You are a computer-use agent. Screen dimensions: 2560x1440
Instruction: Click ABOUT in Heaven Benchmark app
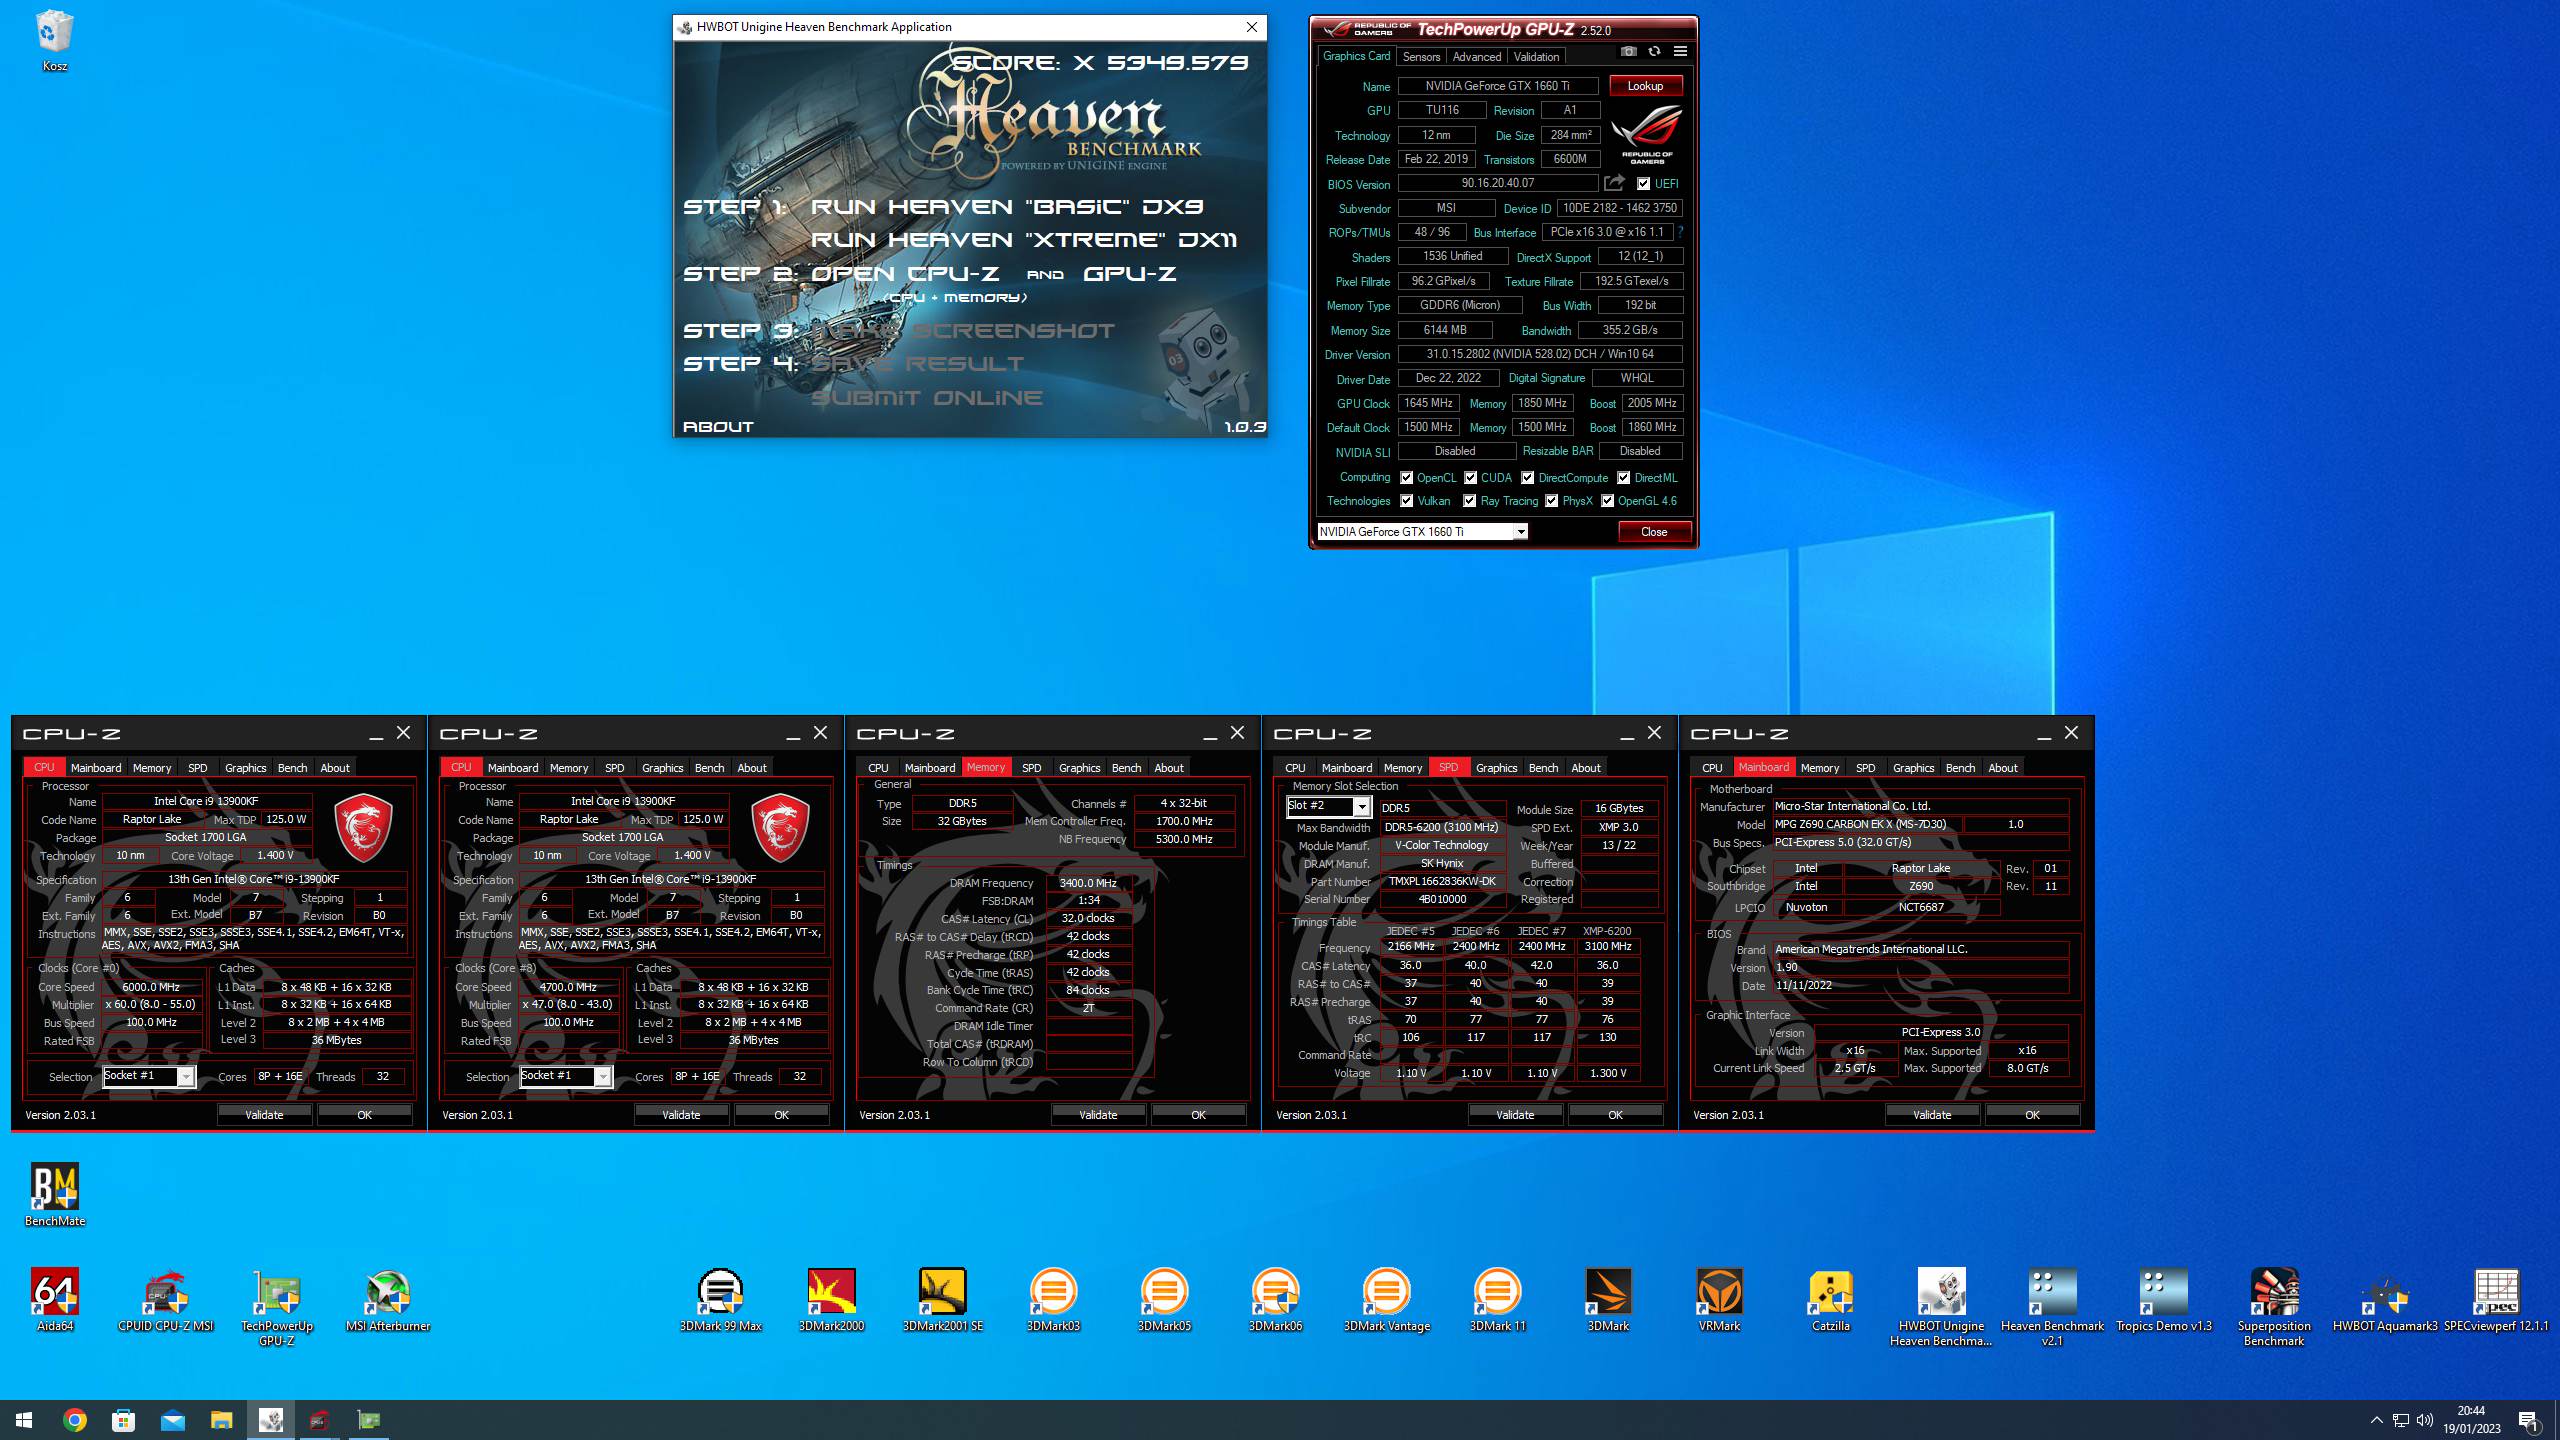pos(718,427)
